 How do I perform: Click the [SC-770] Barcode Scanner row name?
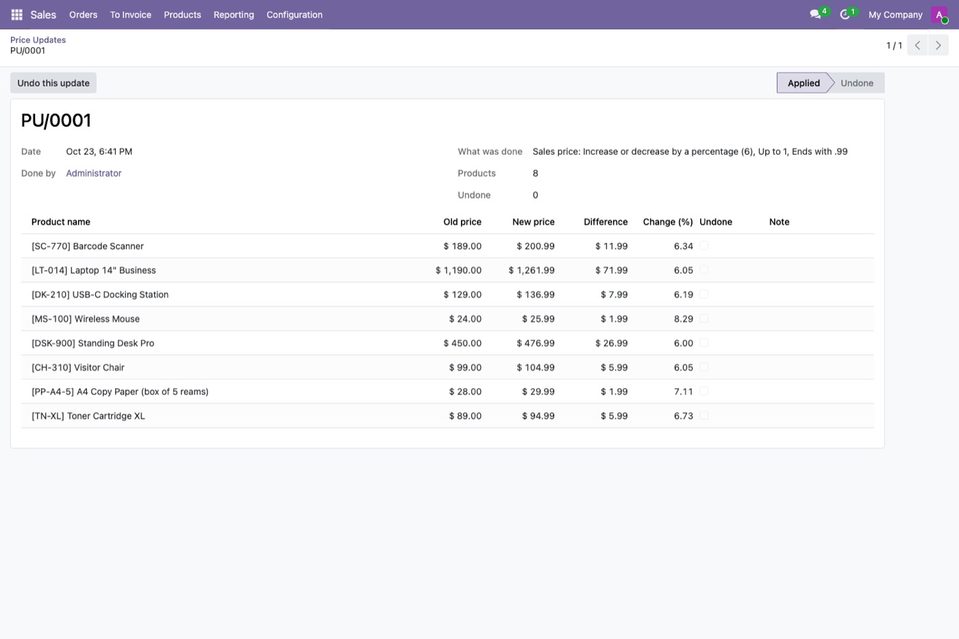[x=87, y=246]
